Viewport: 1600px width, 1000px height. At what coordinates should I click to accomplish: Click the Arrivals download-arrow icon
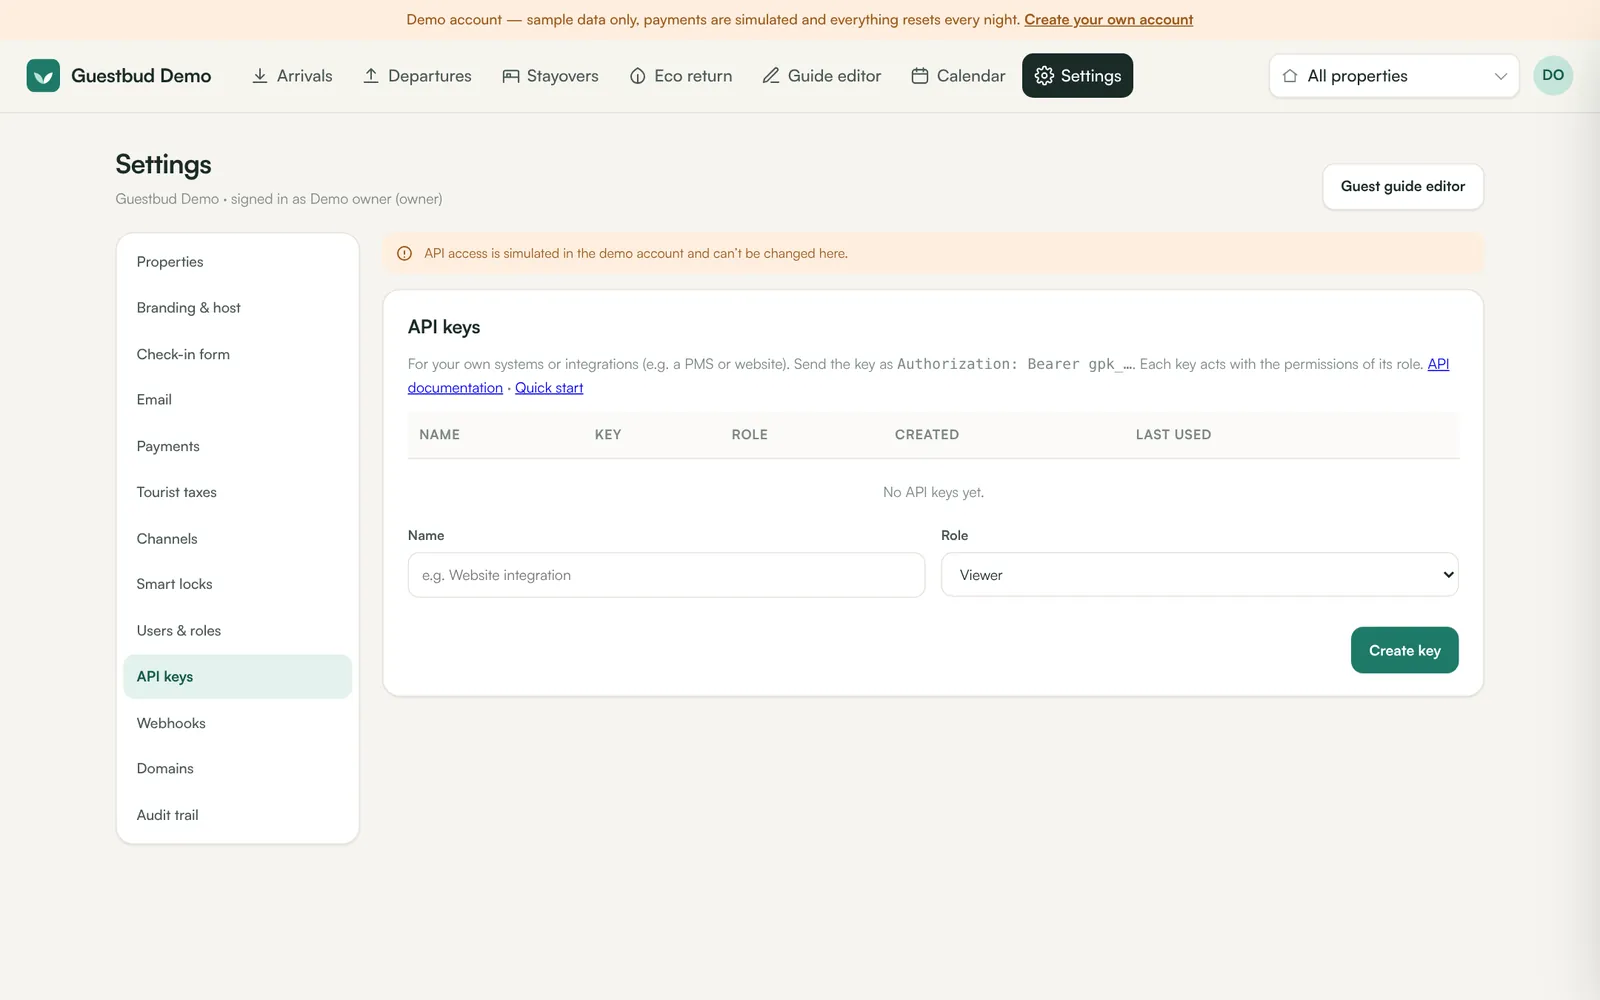pos(260,76)
